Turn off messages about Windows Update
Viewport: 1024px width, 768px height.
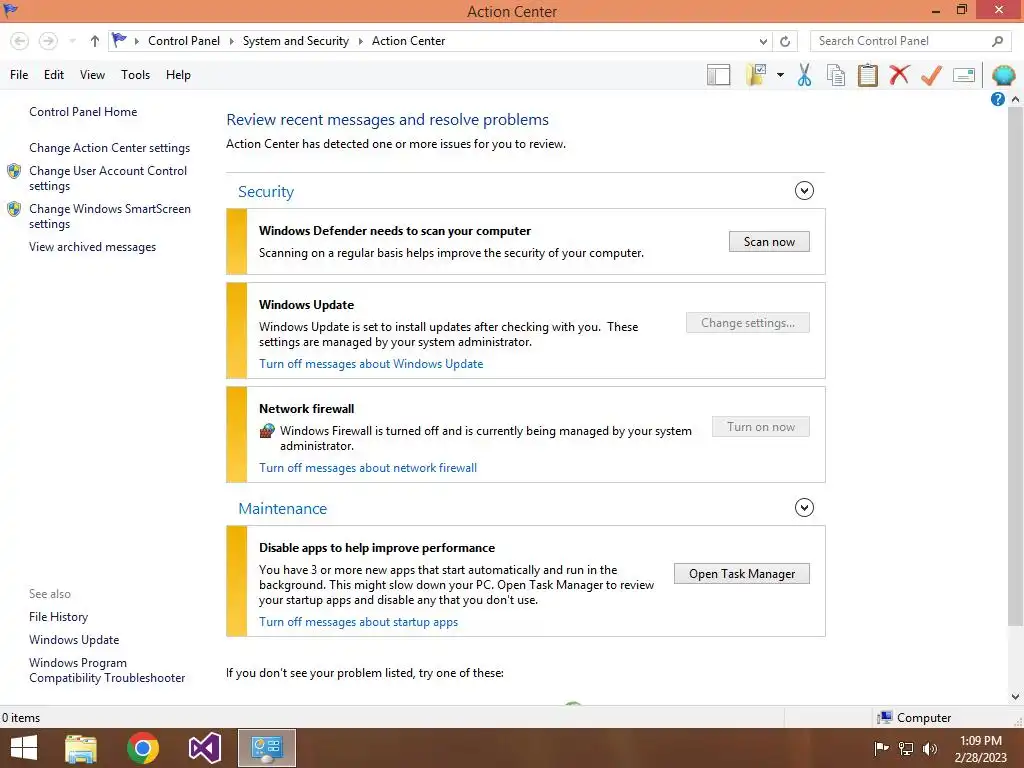point(371,364)
